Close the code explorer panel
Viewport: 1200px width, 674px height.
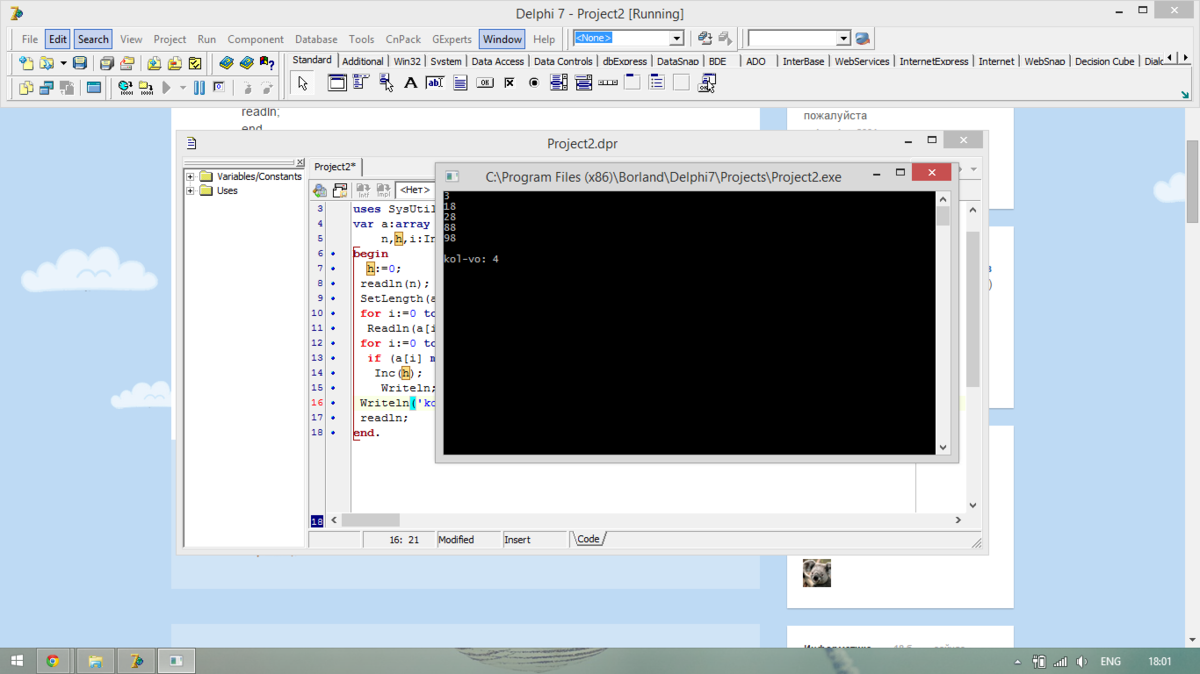point(300,162)
